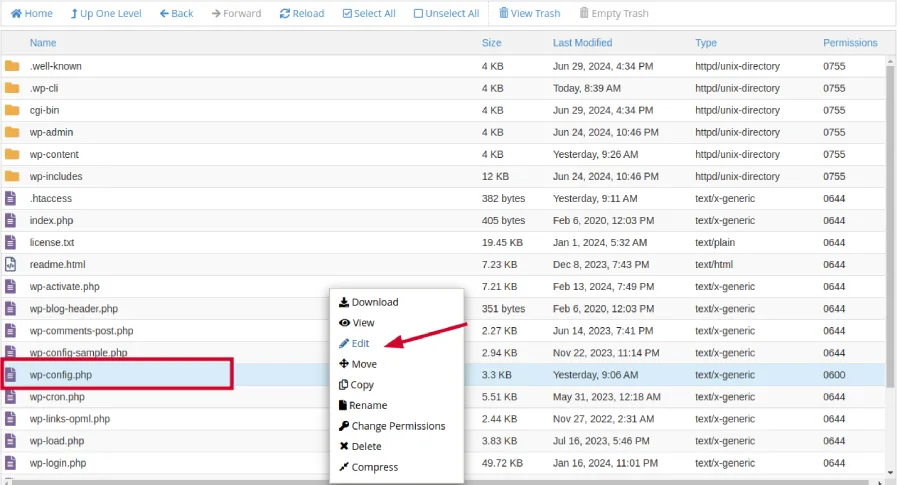Image resolution: width=900 pixels, height=485 pixels.
Task: Select the .well-known folder name
Action: click(x=56, y=66)
